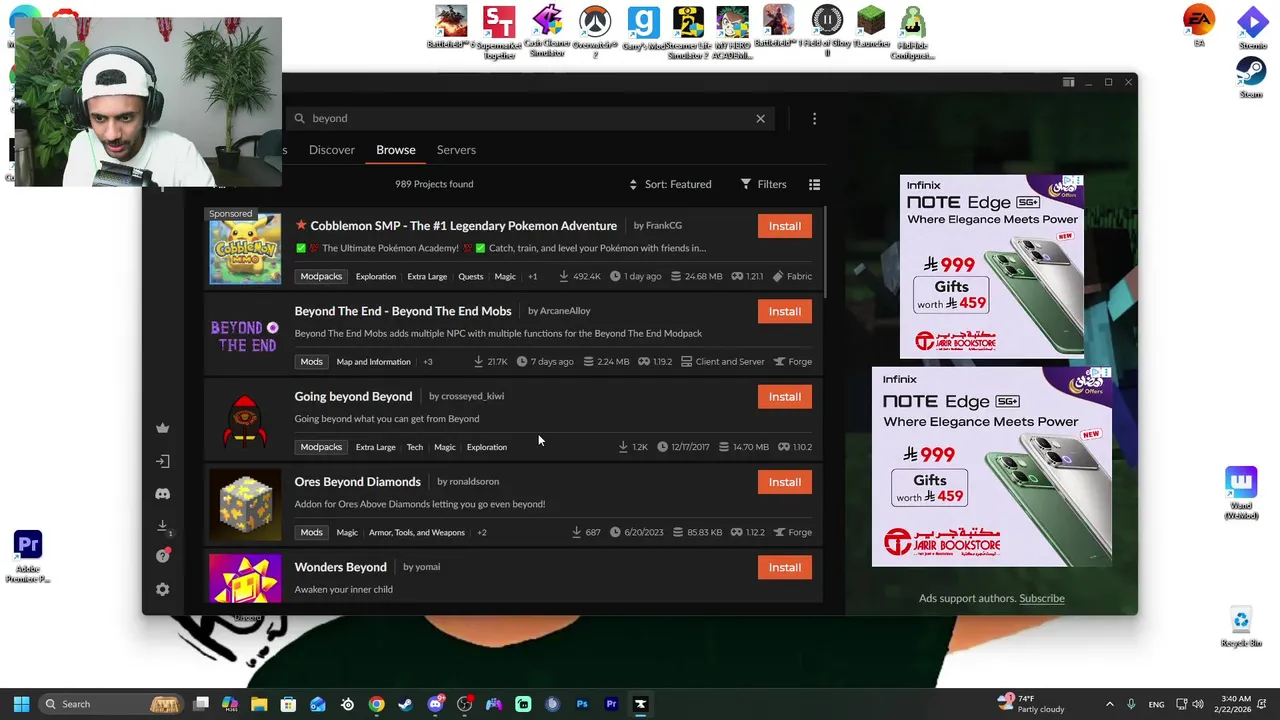This screenshot has width=1280, height=720.
Task: Open the Adobe Premiere Pro desktop shortcut
Action: tap(28, 556)
